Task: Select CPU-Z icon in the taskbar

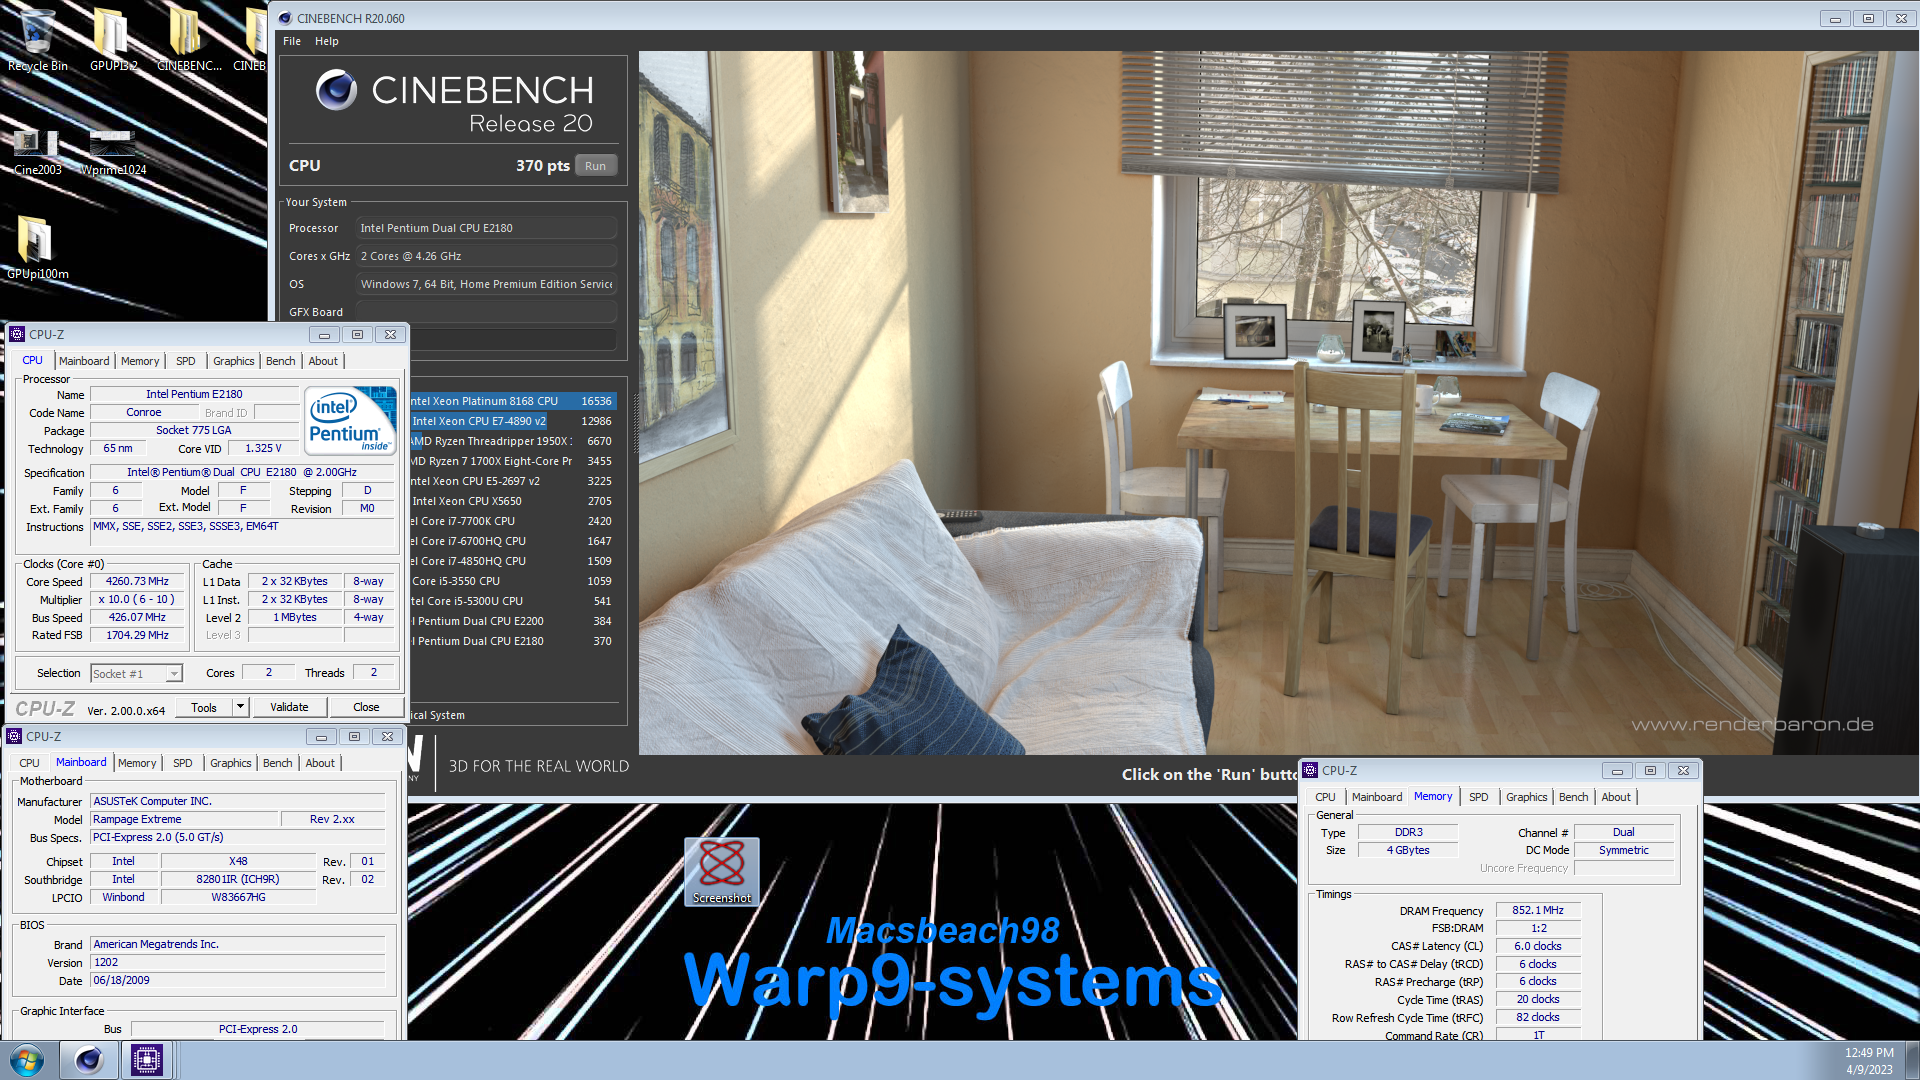Action: coord(147,1060)
